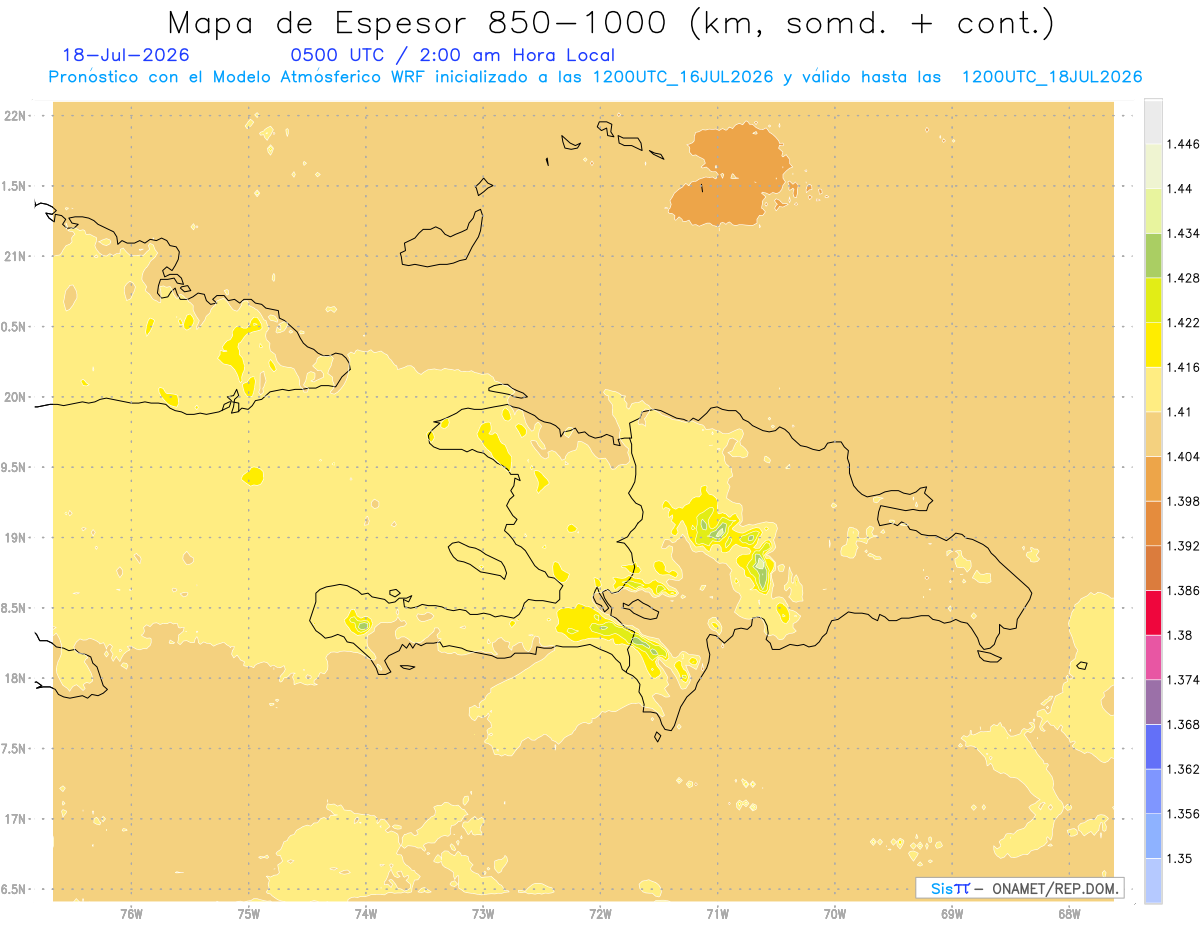
Task: Click the '1.434' colorbar value
Action: 1185,234
